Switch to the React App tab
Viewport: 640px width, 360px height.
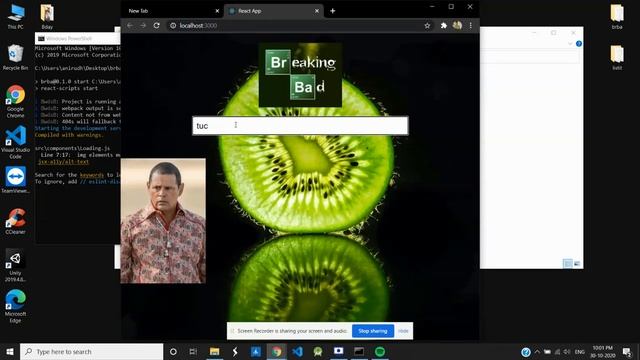[x=273, y=11]
